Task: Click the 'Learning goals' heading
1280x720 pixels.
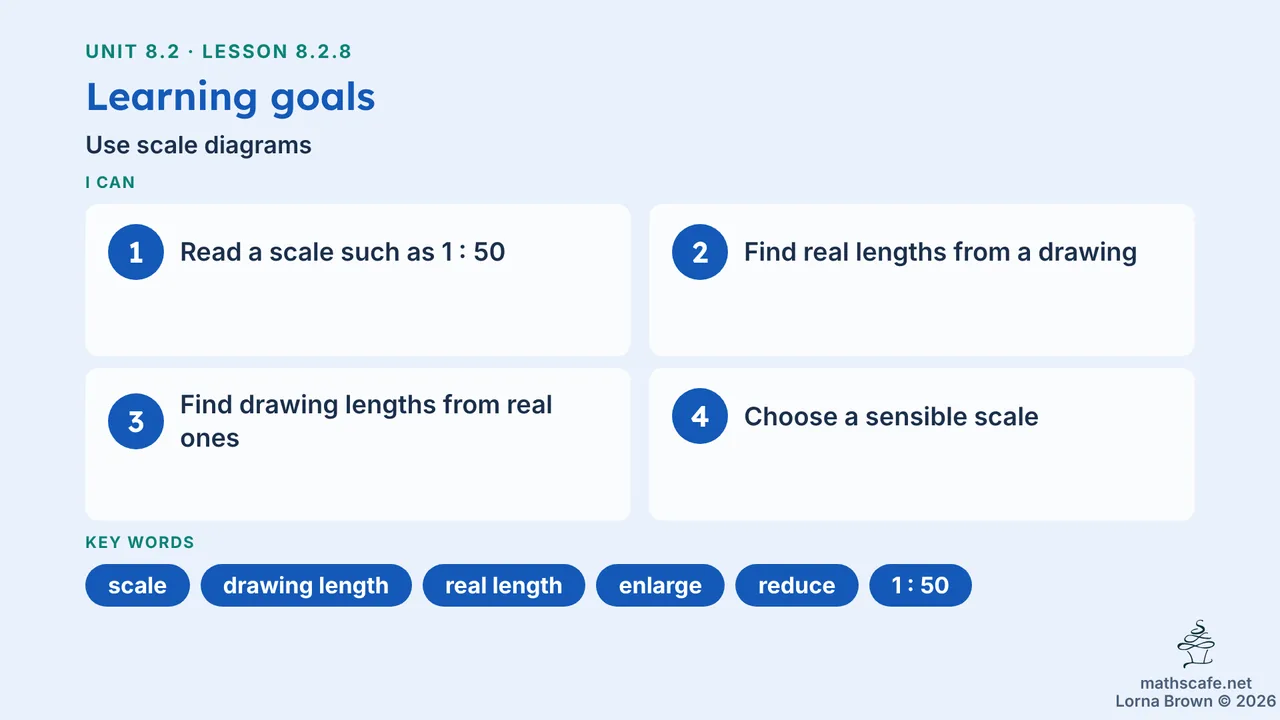Action: [x=231, y=97]
